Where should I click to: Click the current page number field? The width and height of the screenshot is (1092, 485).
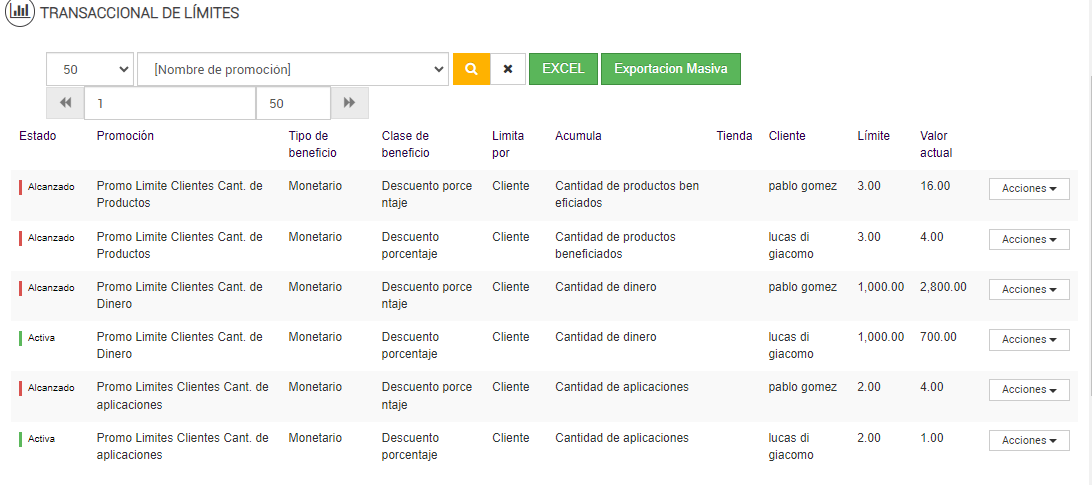click(170, 103)
